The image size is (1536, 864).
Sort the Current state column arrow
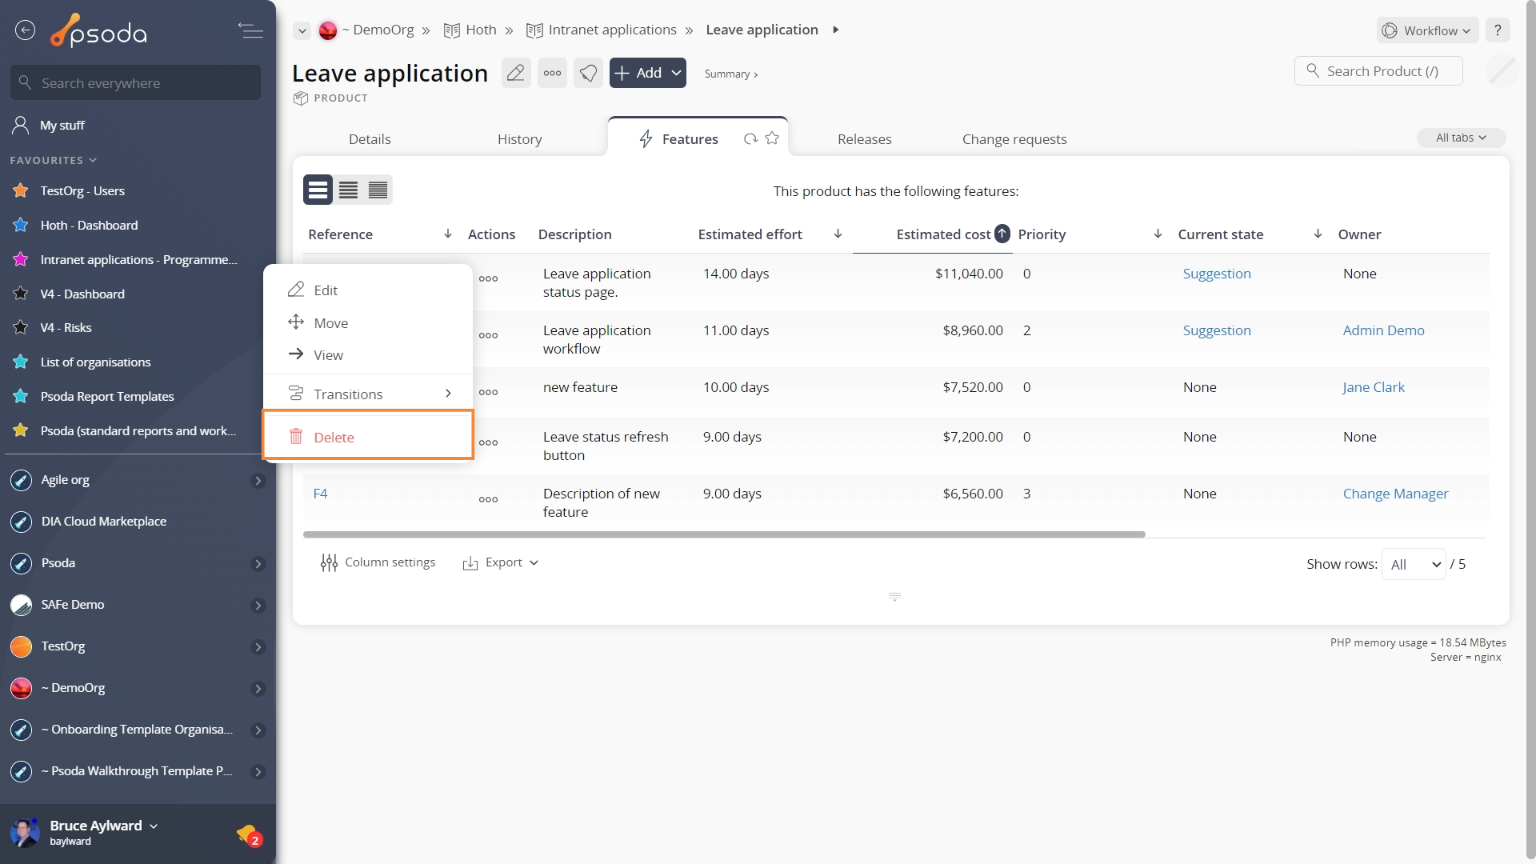[1318, 234]
